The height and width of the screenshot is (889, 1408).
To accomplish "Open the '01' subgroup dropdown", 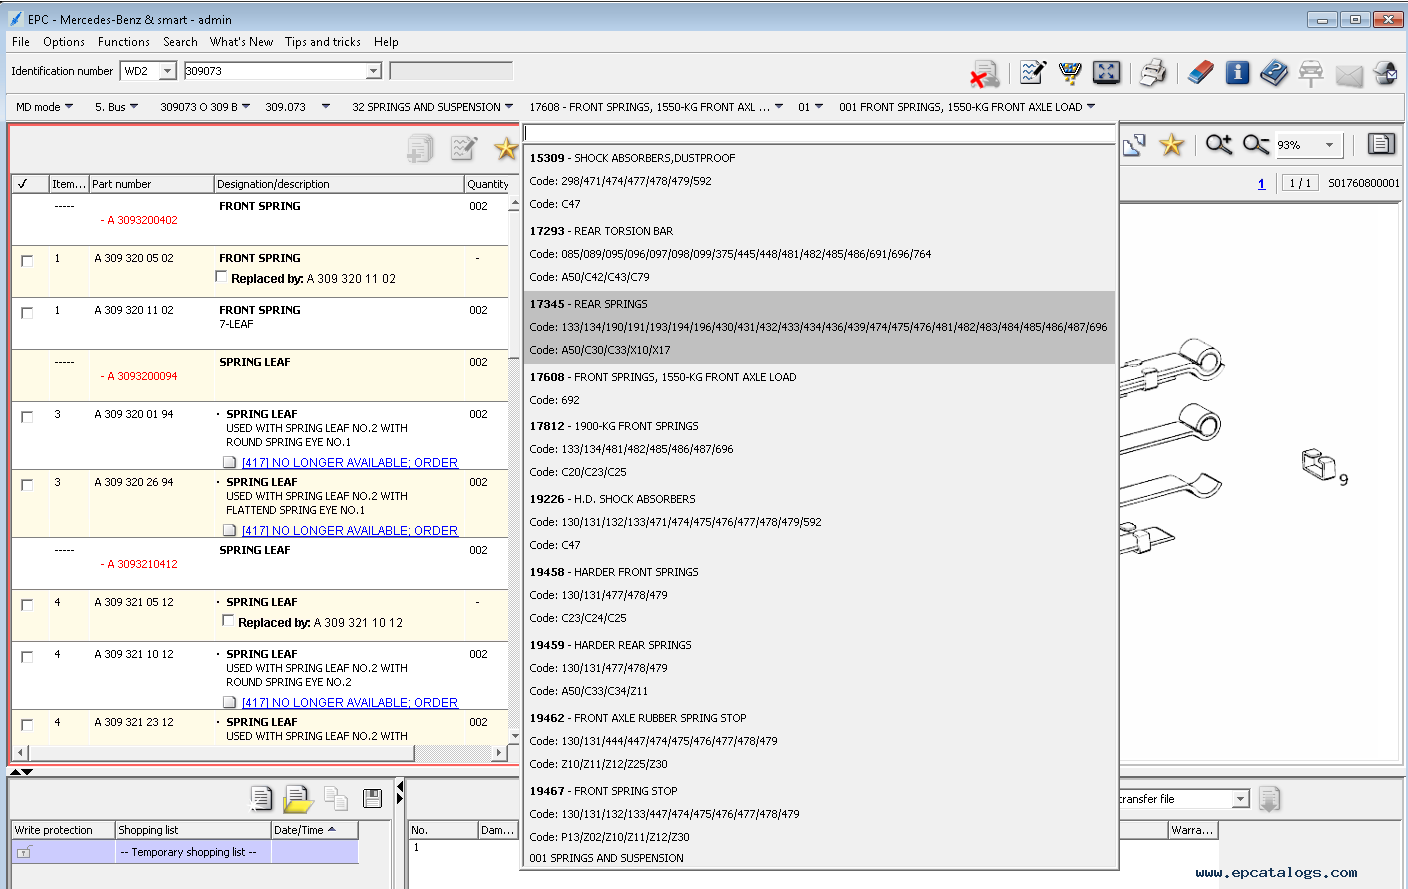I will coord(810,107).
